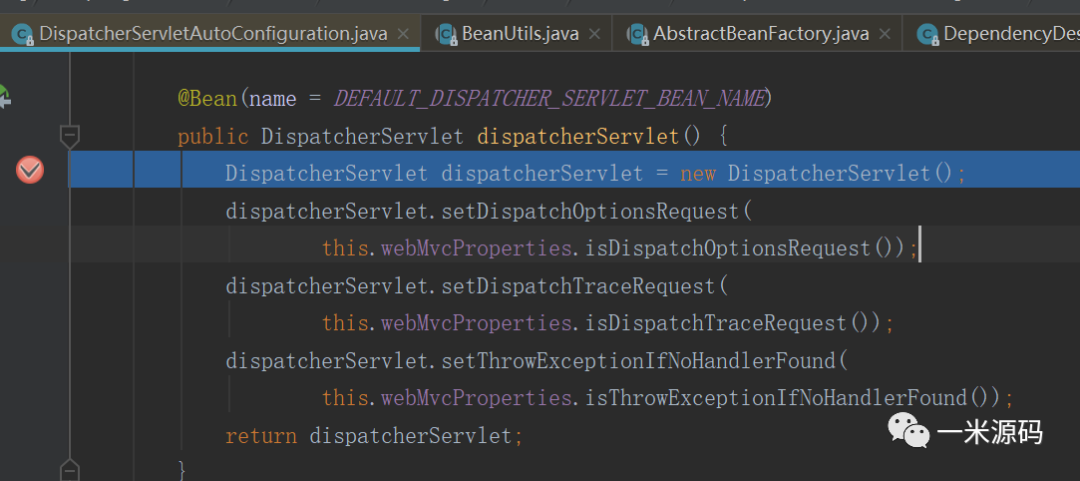Click the class icon on DispatcherServletAutoConfiguration tab
The height and width of the screenshot is (481, 1080).
click(x=23, y=33)
